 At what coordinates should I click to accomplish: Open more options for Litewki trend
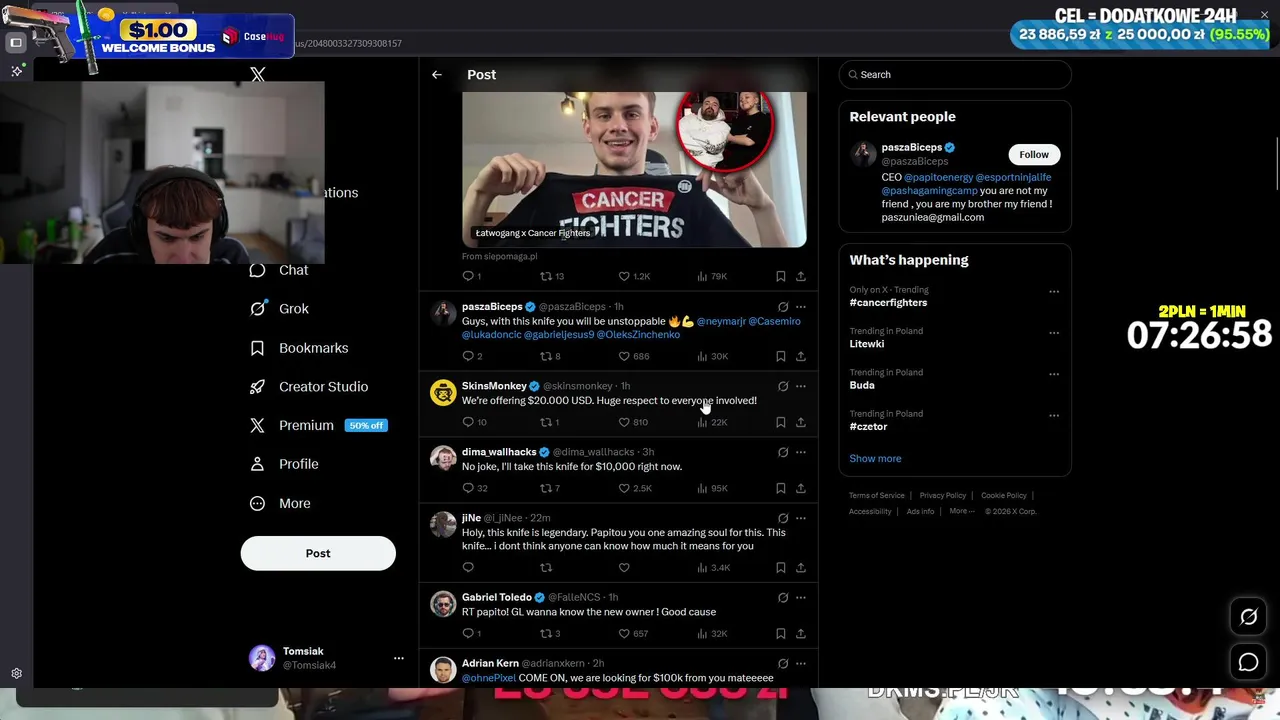tap(1054, 332)
